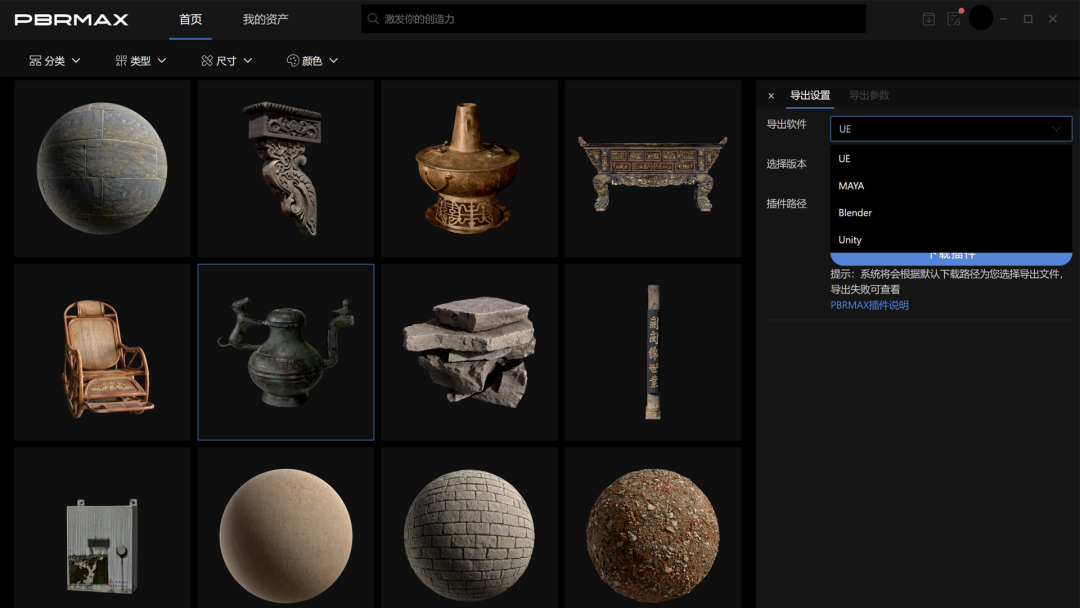The height and width of the screenshot is (608, 1080).
Task: Open the copper hot pot asset thumbnail
Action: coord(469,168)
